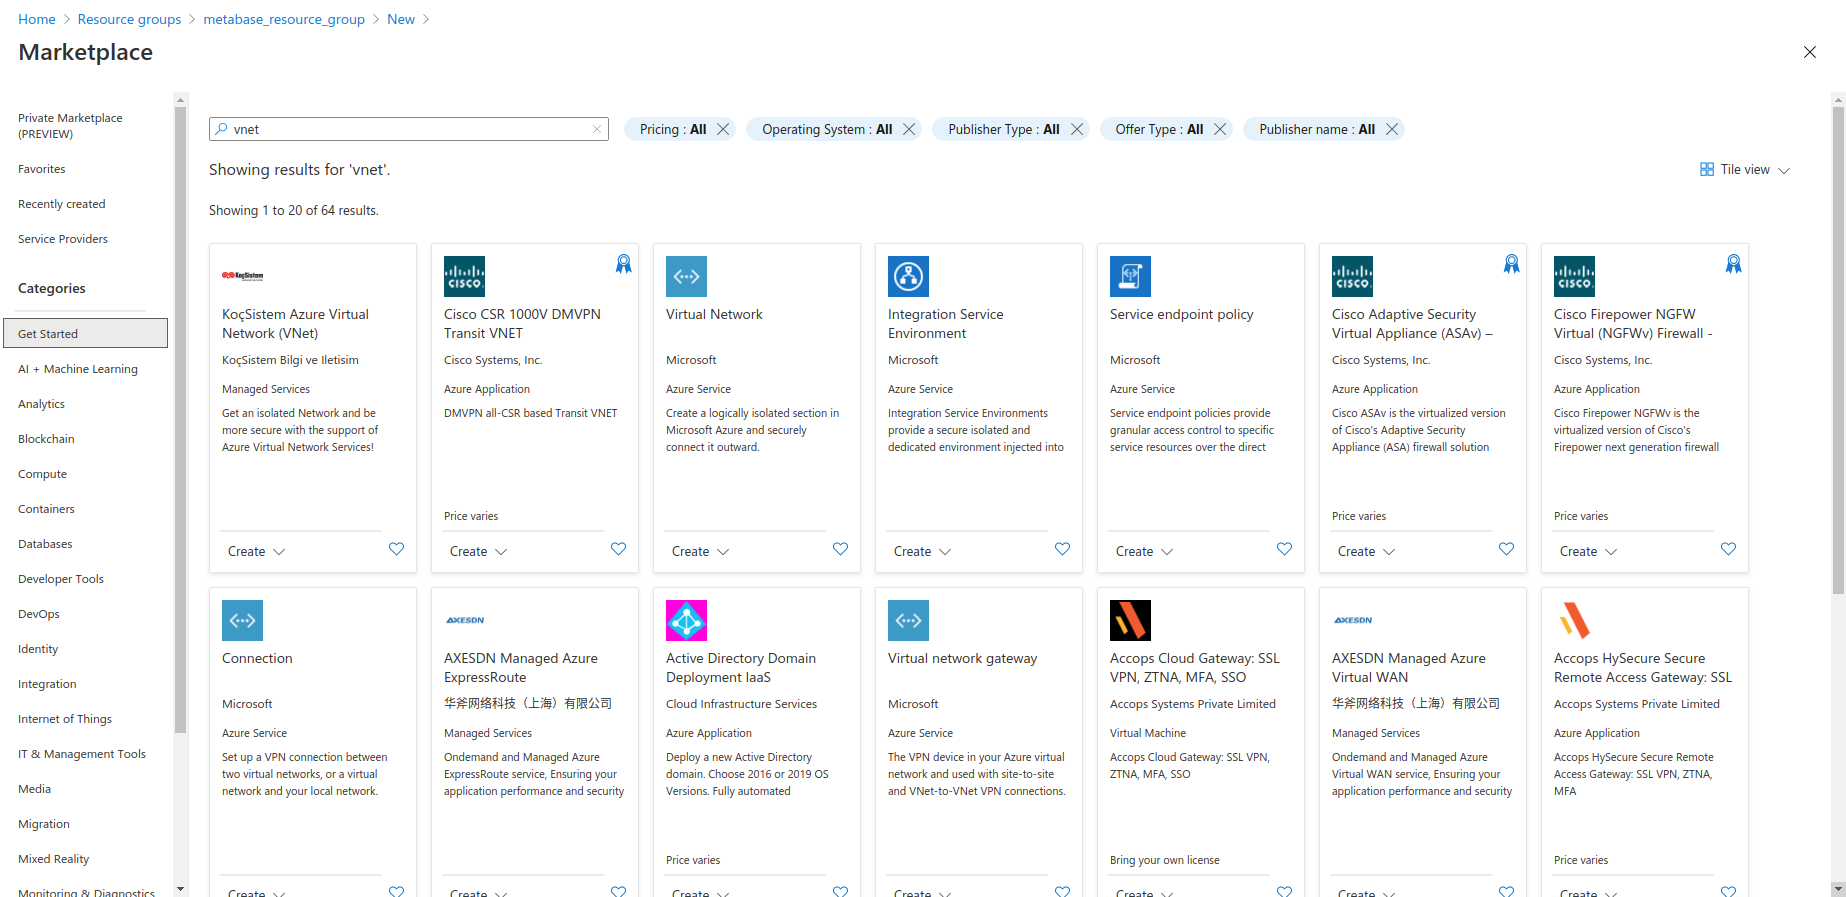This screenshot has width=1846, height=897.
Task: Click the preferred badge on Cisco CSR 1000V card
Action: (623, 263)
